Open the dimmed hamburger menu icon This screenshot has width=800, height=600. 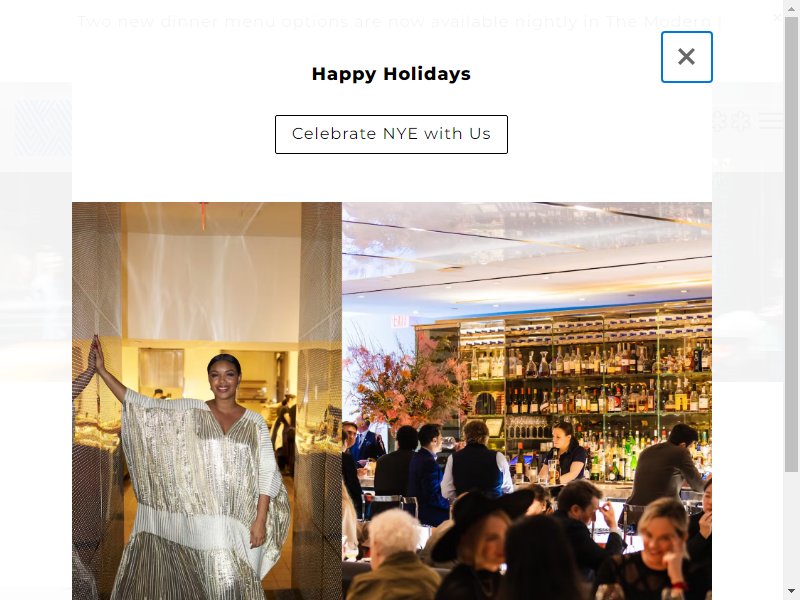click(x=771, y=121)
